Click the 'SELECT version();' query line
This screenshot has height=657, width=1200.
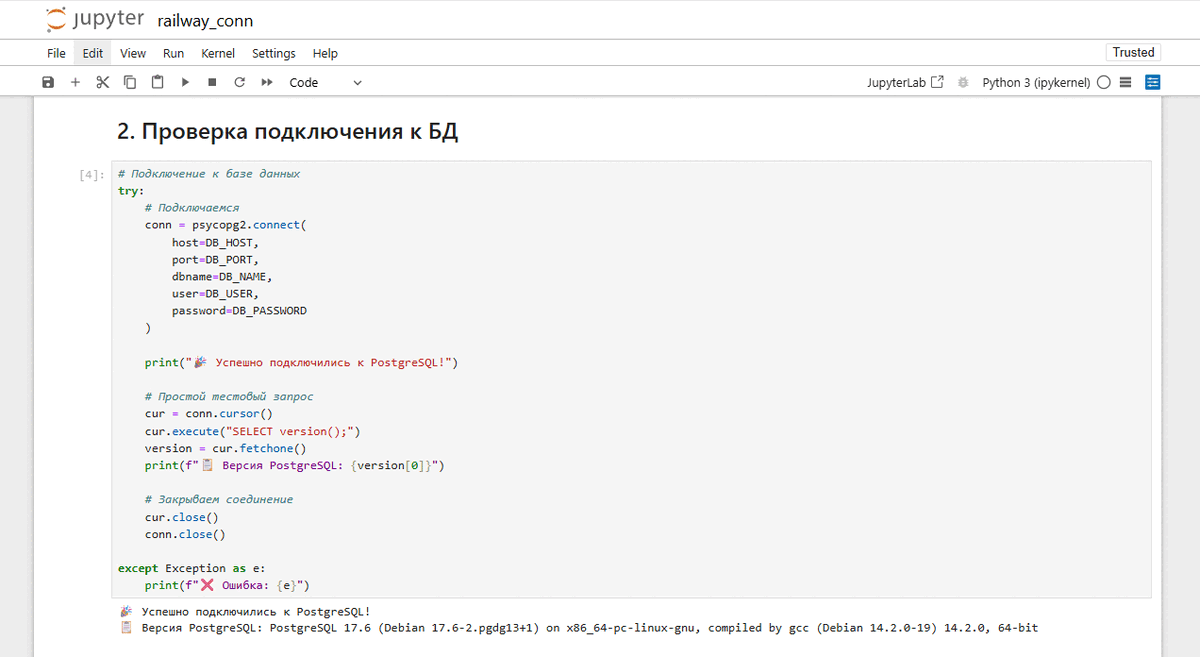click(x=252, y=431)
